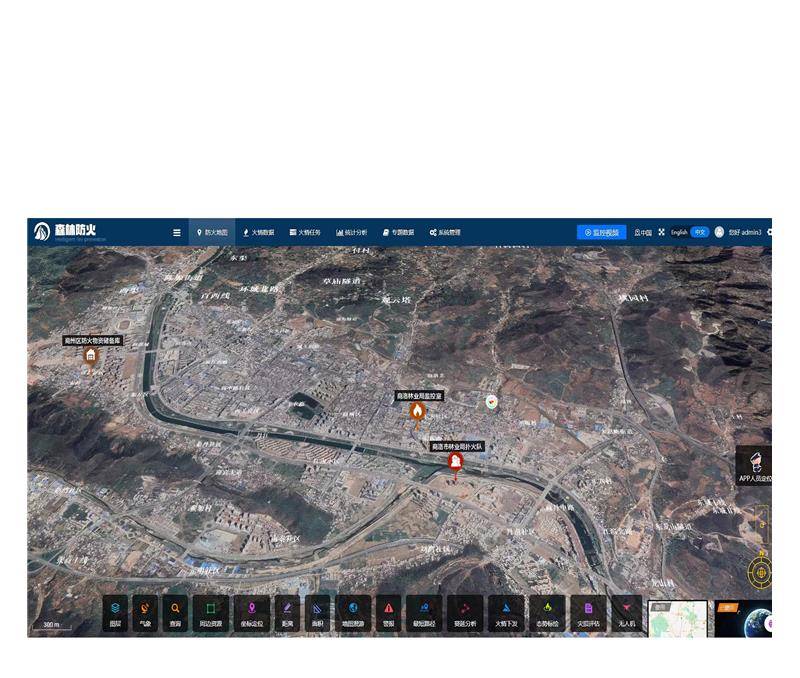This screenshot has height=678, width=800.
Task: Select the 测距 distance measuring tool
Action: [x=287, y=611]
